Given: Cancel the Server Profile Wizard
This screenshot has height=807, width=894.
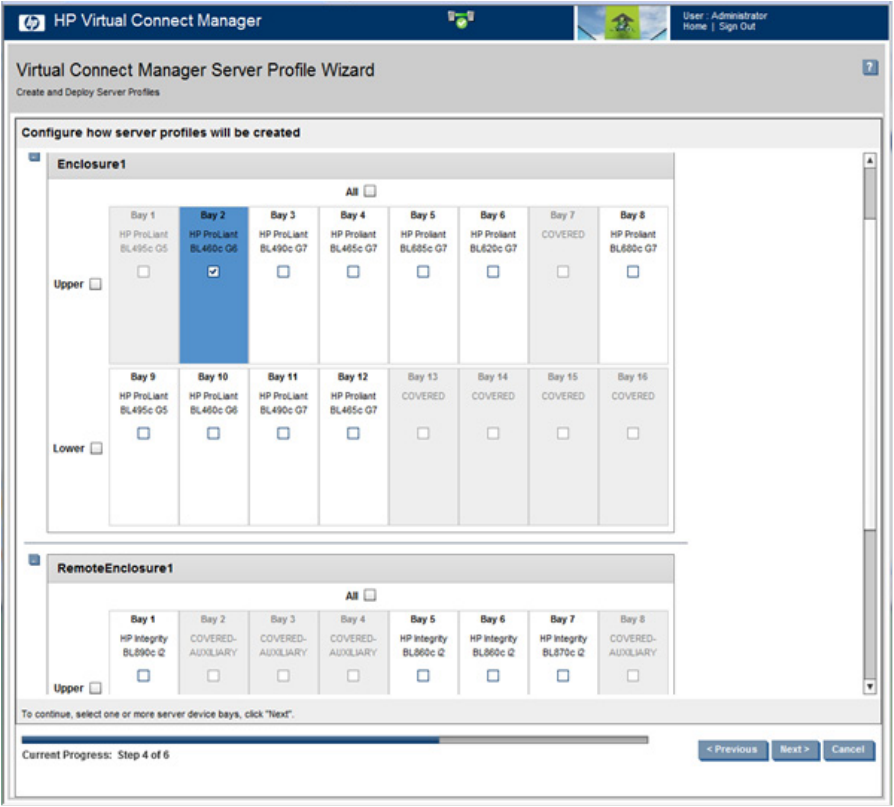Looking at the screenshot, I should point(848,749).
